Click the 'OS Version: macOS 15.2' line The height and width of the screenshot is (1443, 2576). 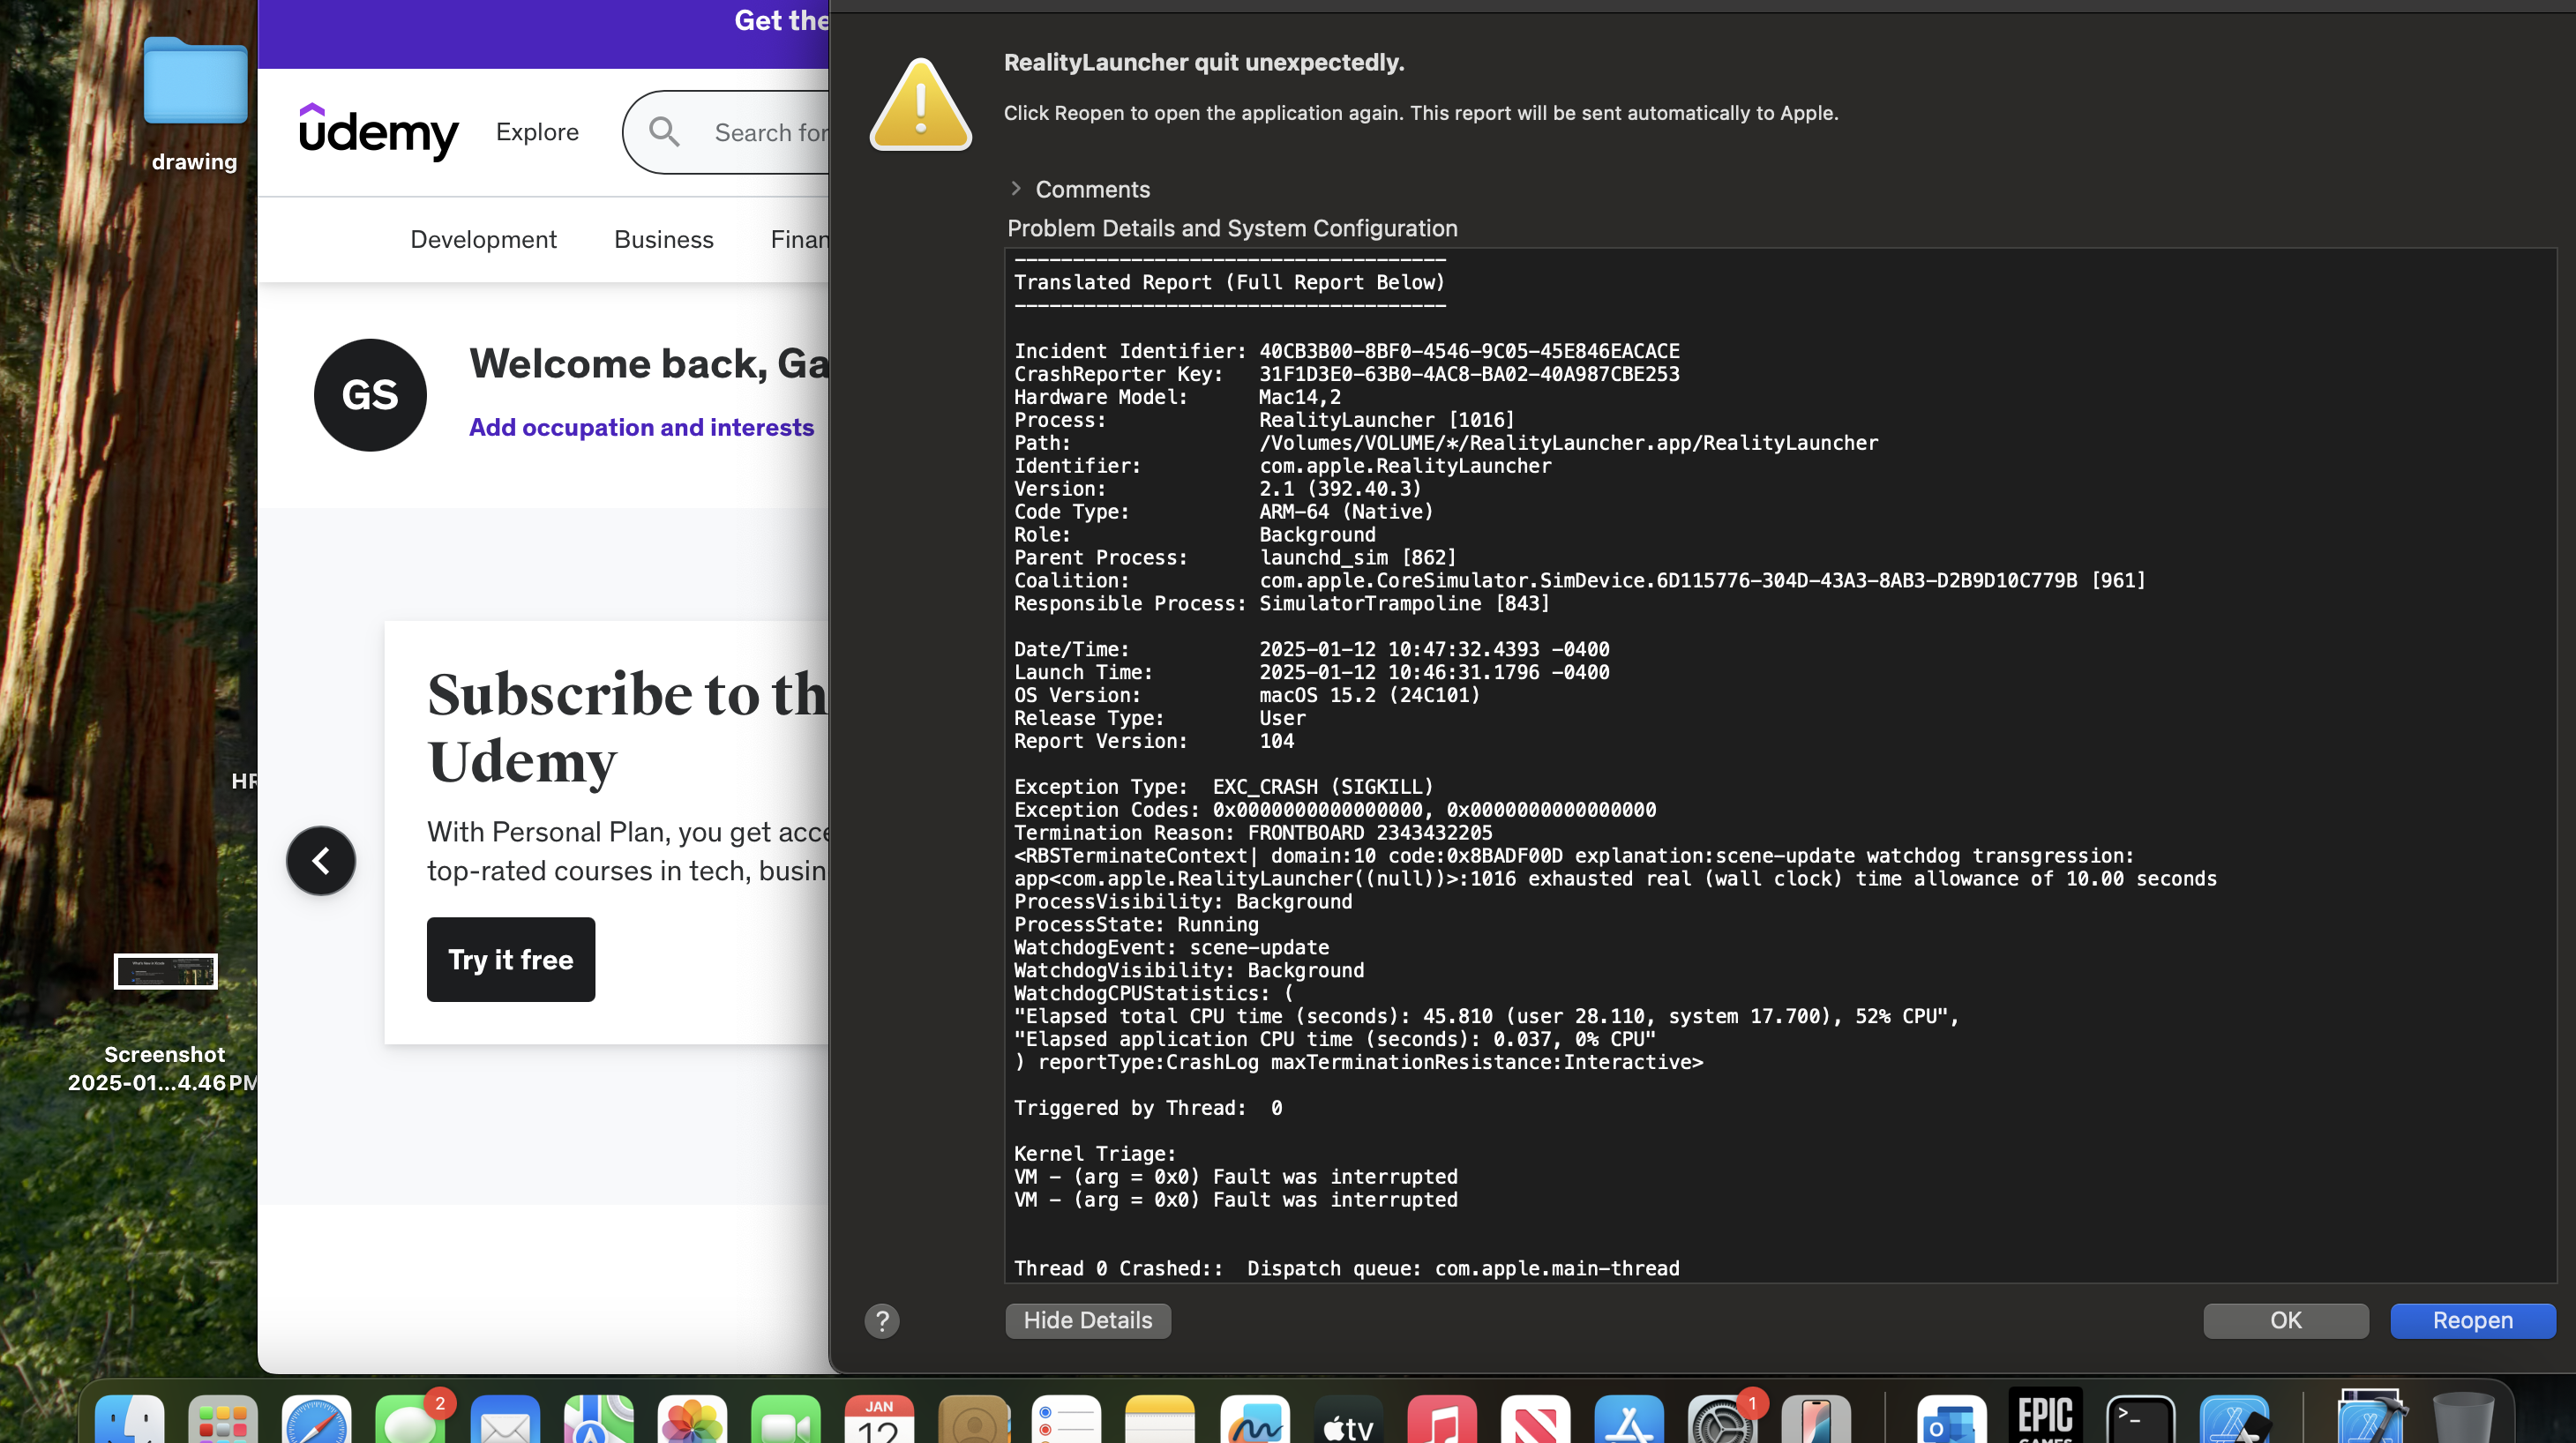1247,695
